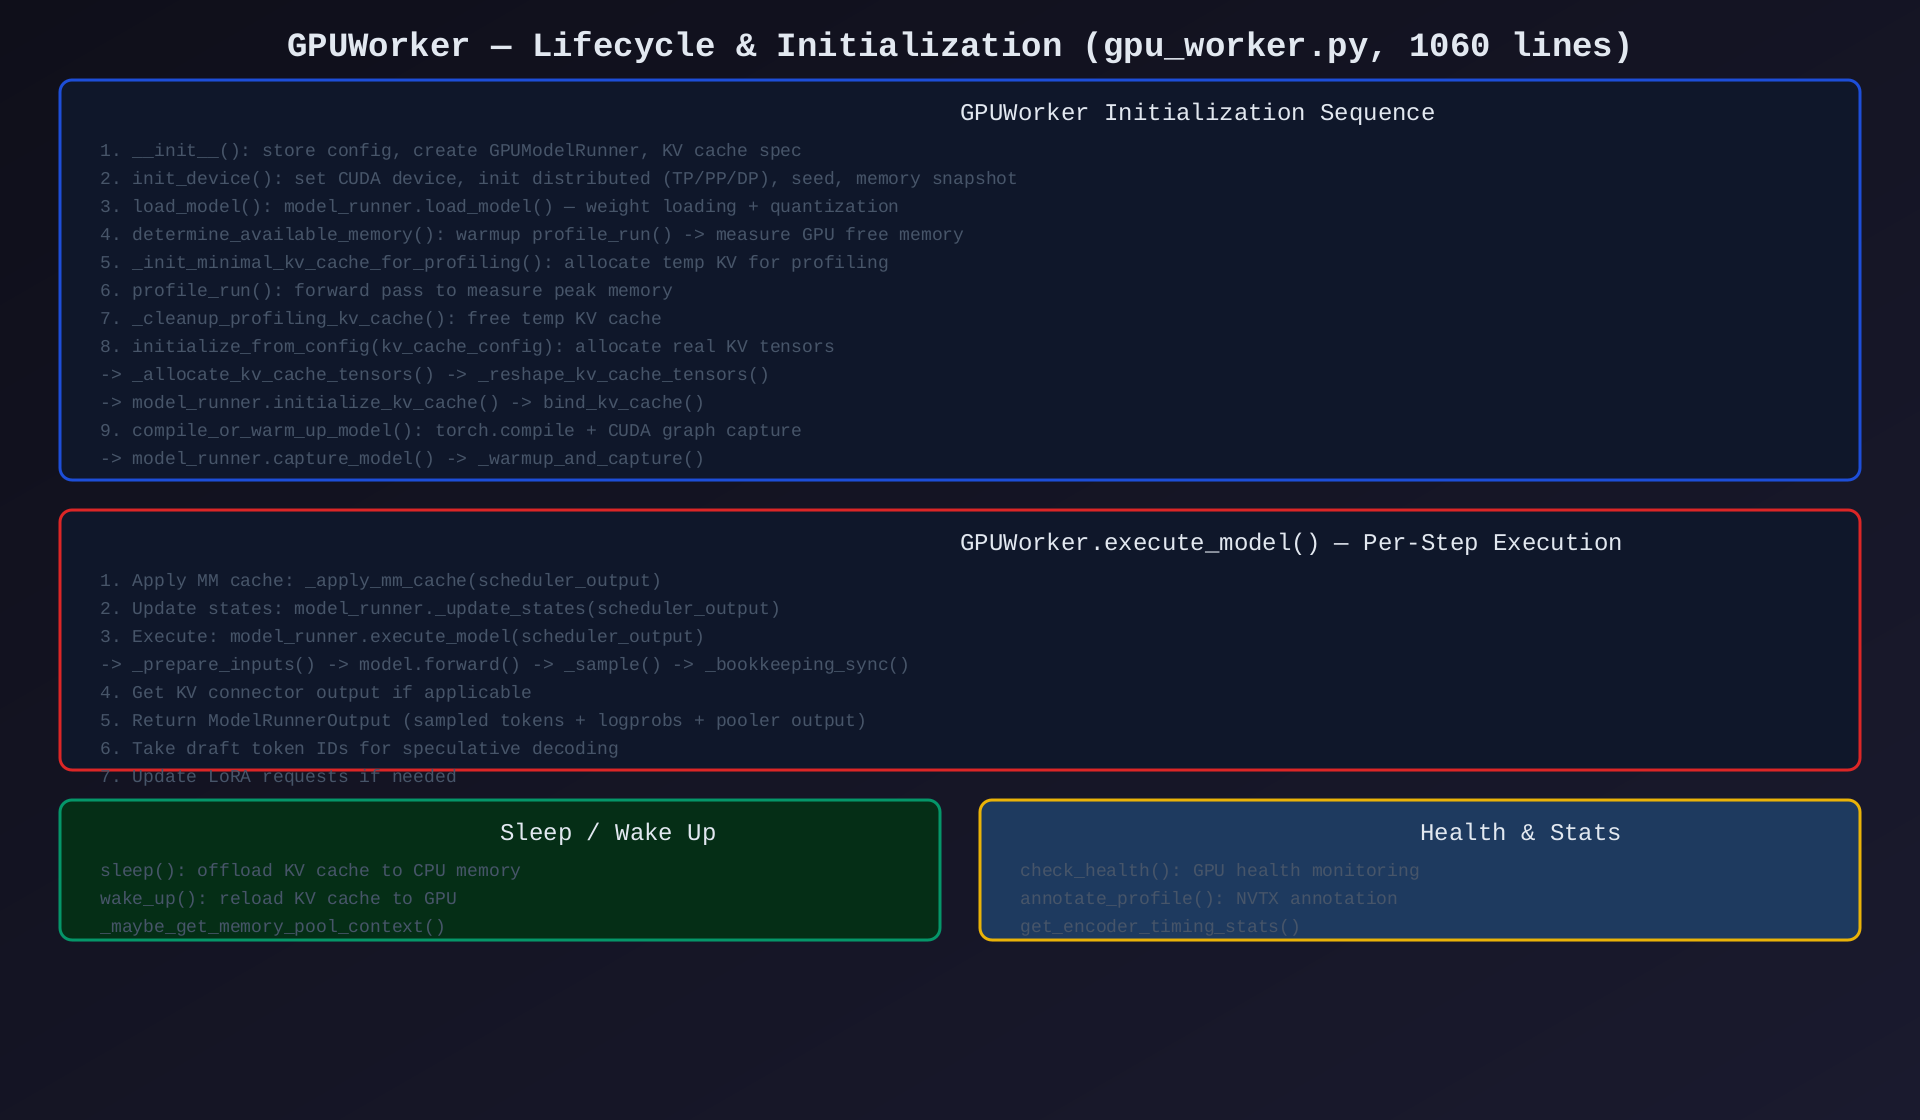Select the Apply MM cache step
The width and height of the screenshot is (1920, 1120).
pyautogui.click(x=380, y=581)
